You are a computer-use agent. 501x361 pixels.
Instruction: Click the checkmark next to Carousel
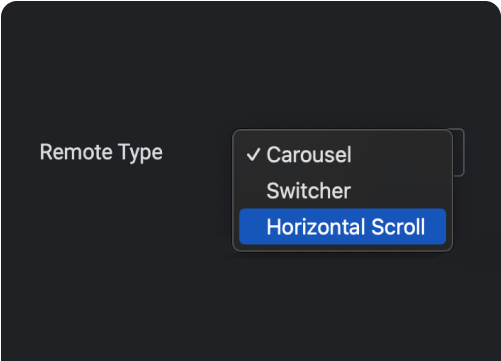(253, 155)
